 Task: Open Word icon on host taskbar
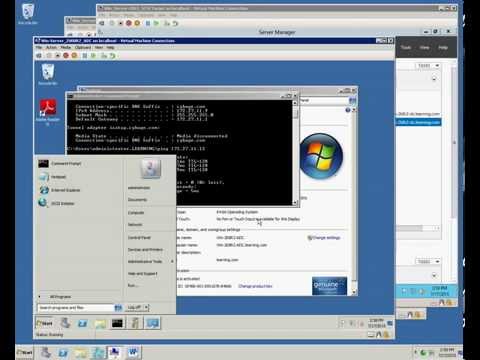(x=133, y=352)
